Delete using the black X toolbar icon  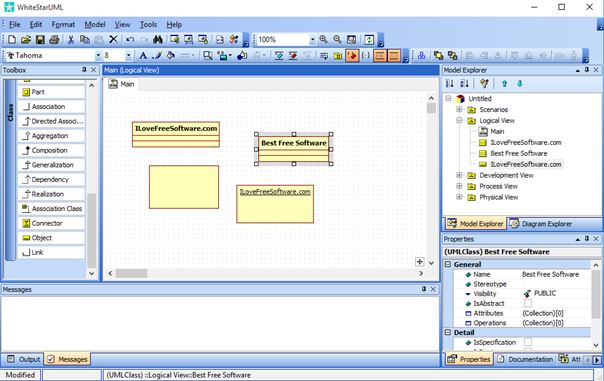point(113,39)
